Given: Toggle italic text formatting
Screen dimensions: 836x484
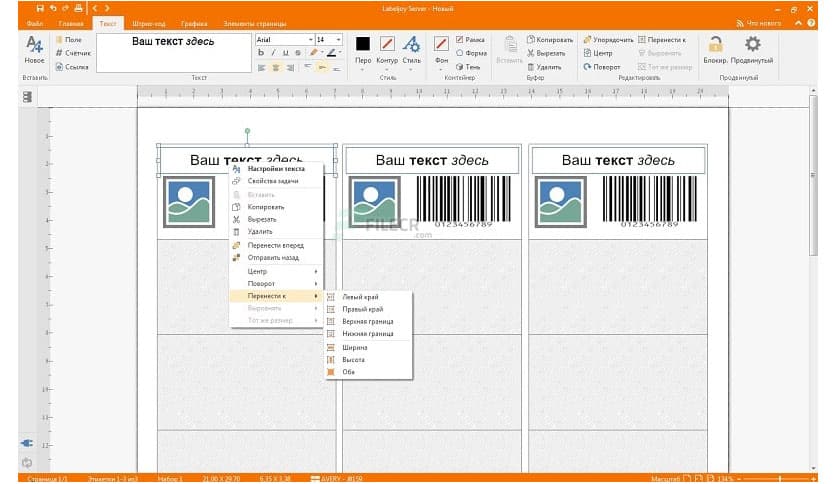Looking at the screenshot, I should (x=273, y=53).
